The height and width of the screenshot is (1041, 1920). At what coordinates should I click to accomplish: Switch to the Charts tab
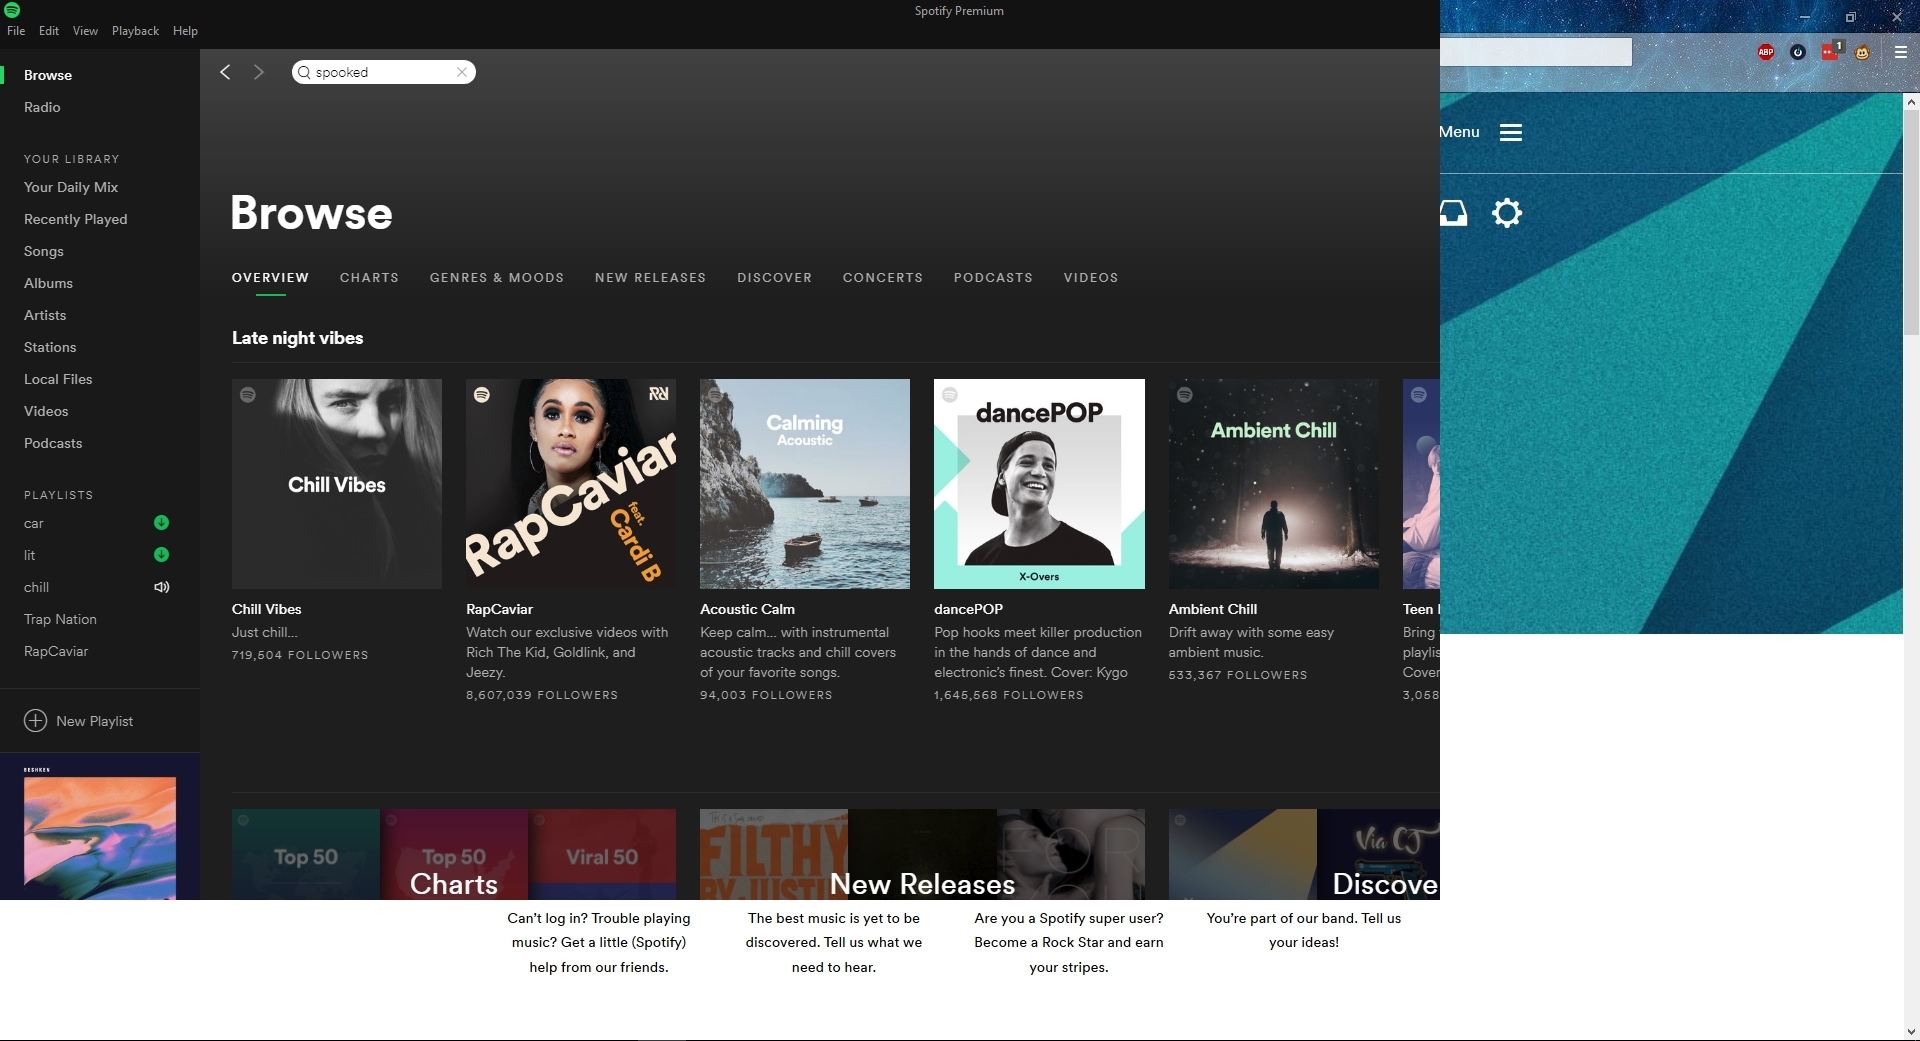(369, 278)
